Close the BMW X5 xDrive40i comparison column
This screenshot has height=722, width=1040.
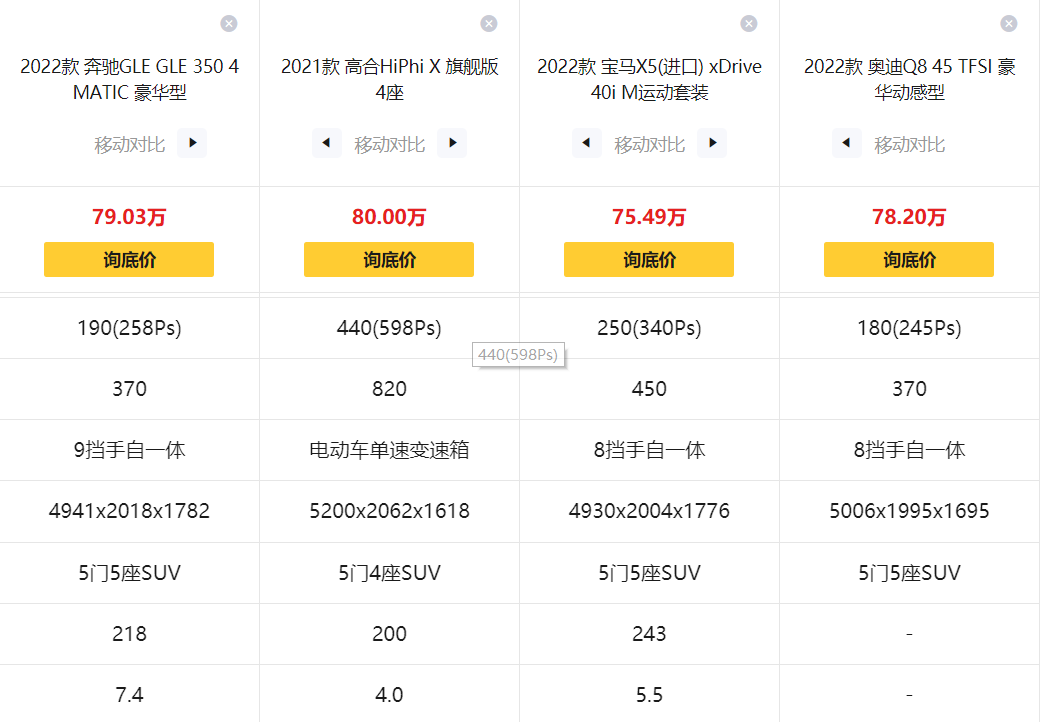pyautogui.click(x=749, y=23)
